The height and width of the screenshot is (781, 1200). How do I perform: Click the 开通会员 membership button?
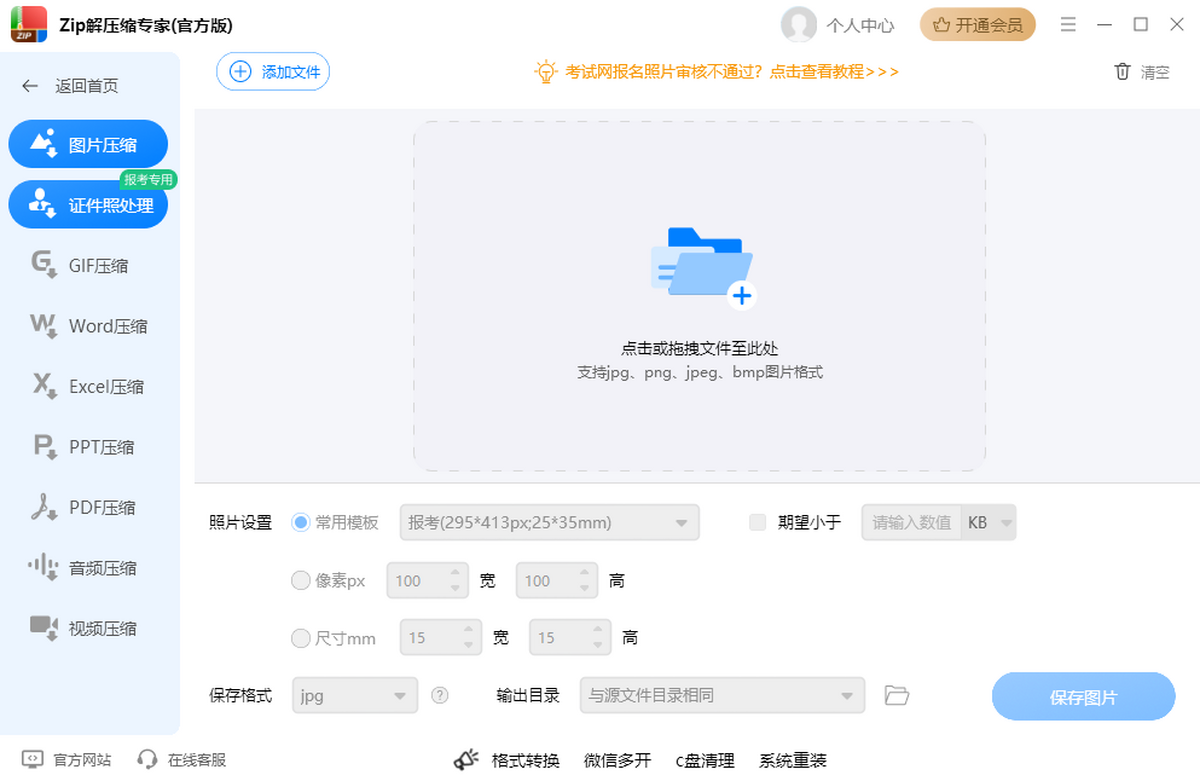coord(977,25)
